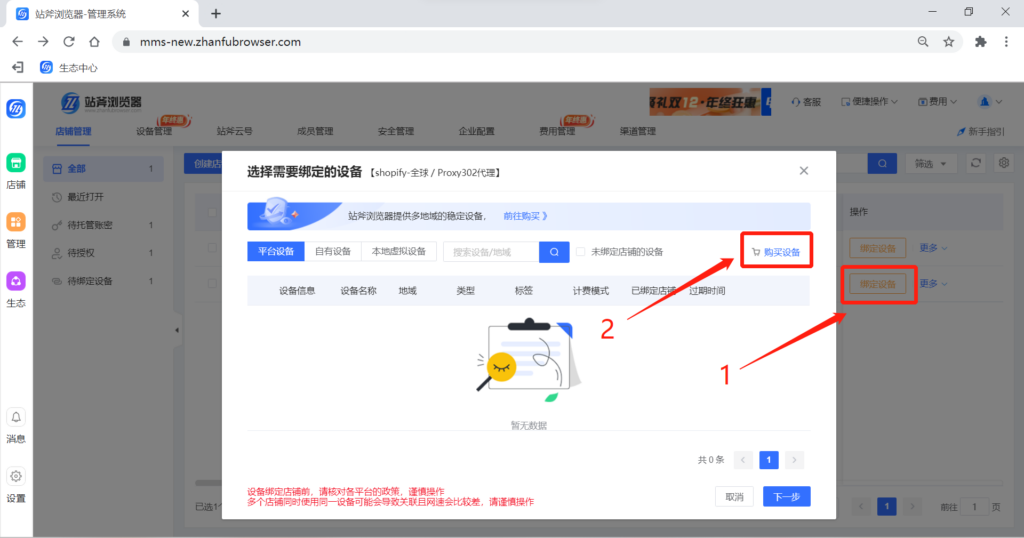Click 绑定设备 in the second row
Viewport: 1024px width, 538px height.
878,284
